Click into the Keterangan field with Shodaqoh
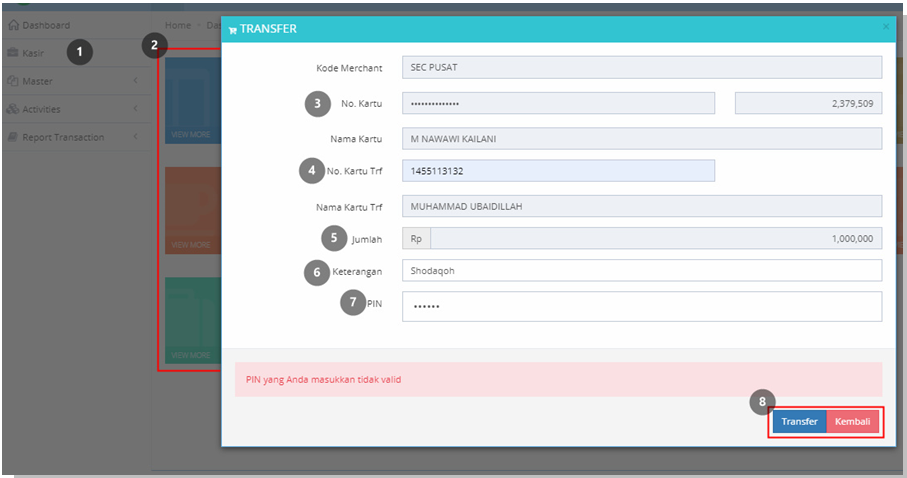Viewport: 907px width, 478px height. click(642, 270)
